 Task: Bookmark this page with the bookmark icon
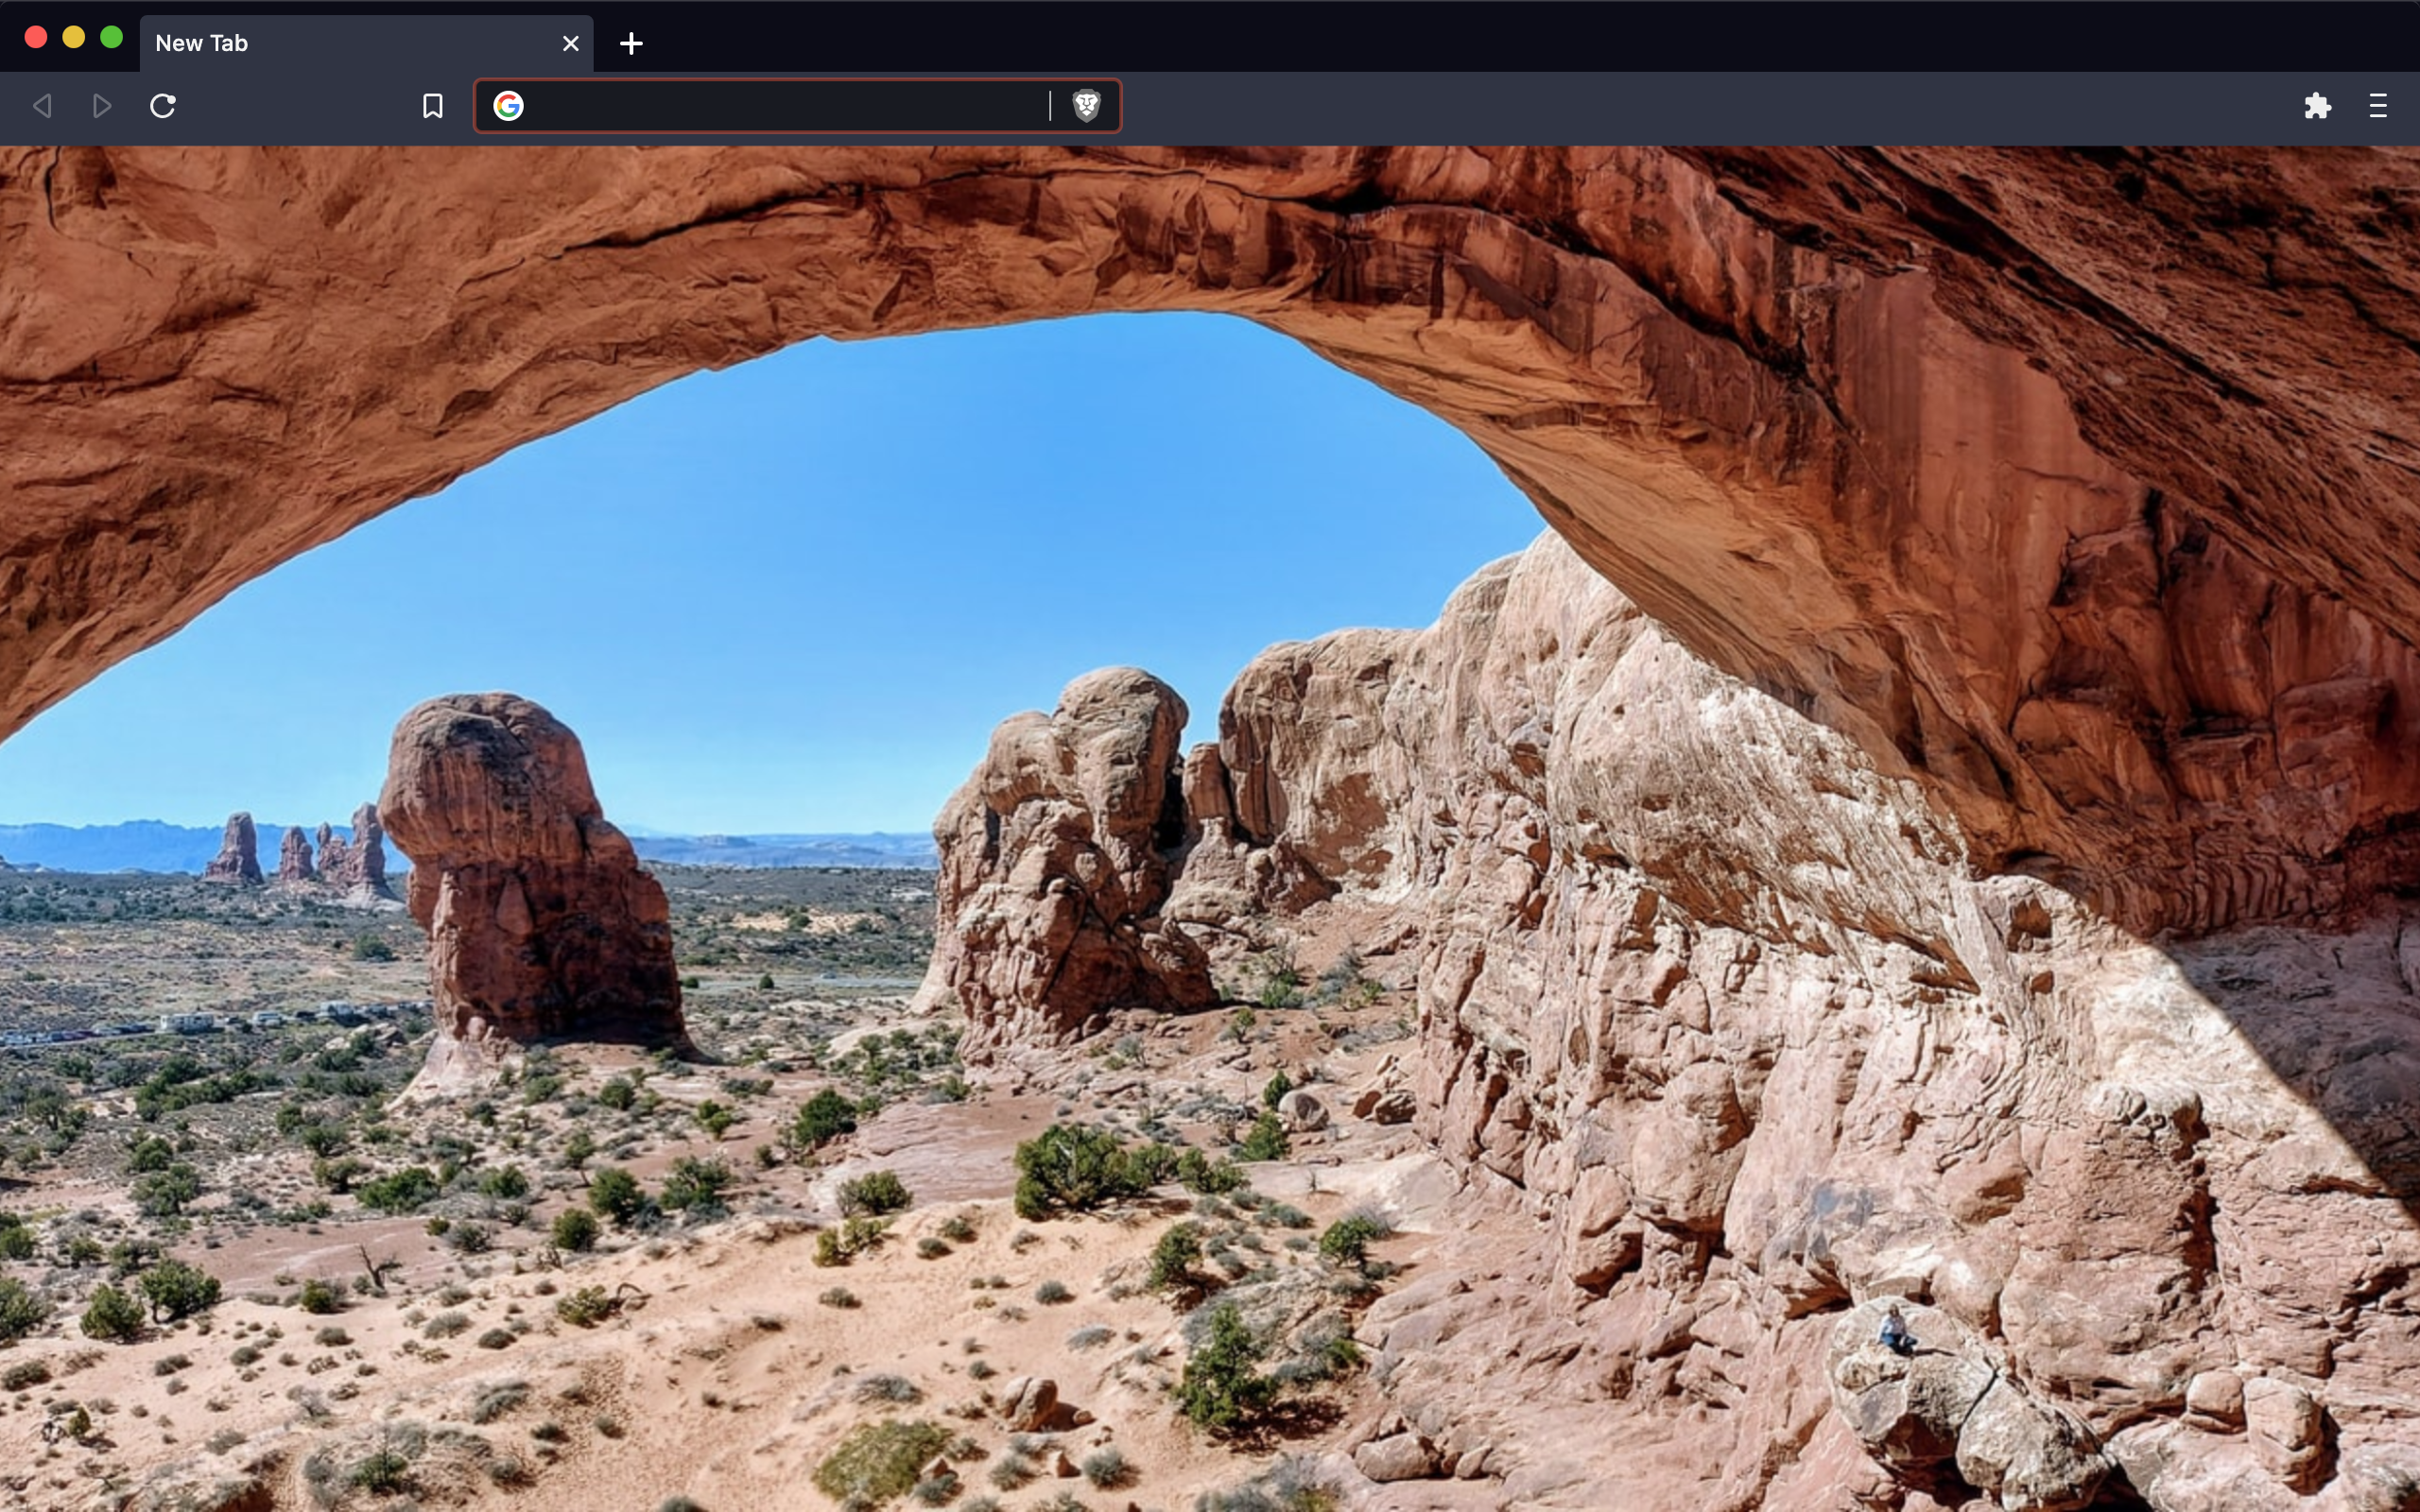coord(433,106)
